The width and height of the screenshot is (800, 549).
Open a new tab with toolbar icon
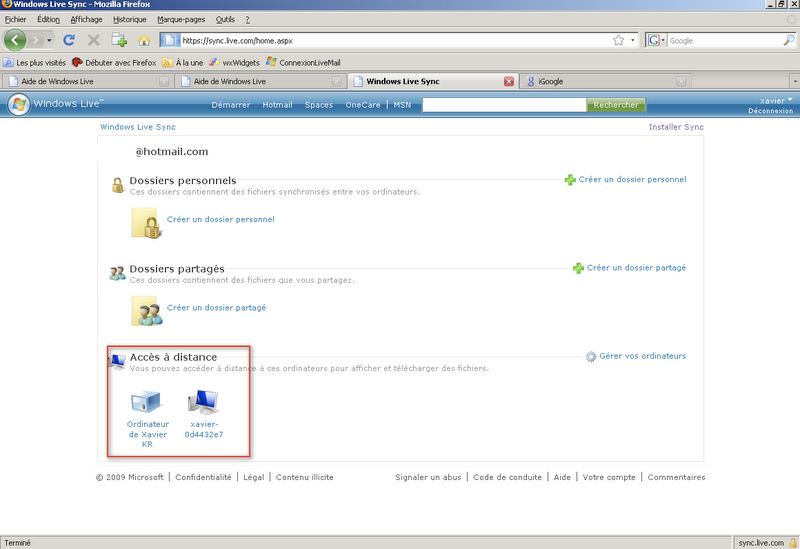tap(119, 40)
